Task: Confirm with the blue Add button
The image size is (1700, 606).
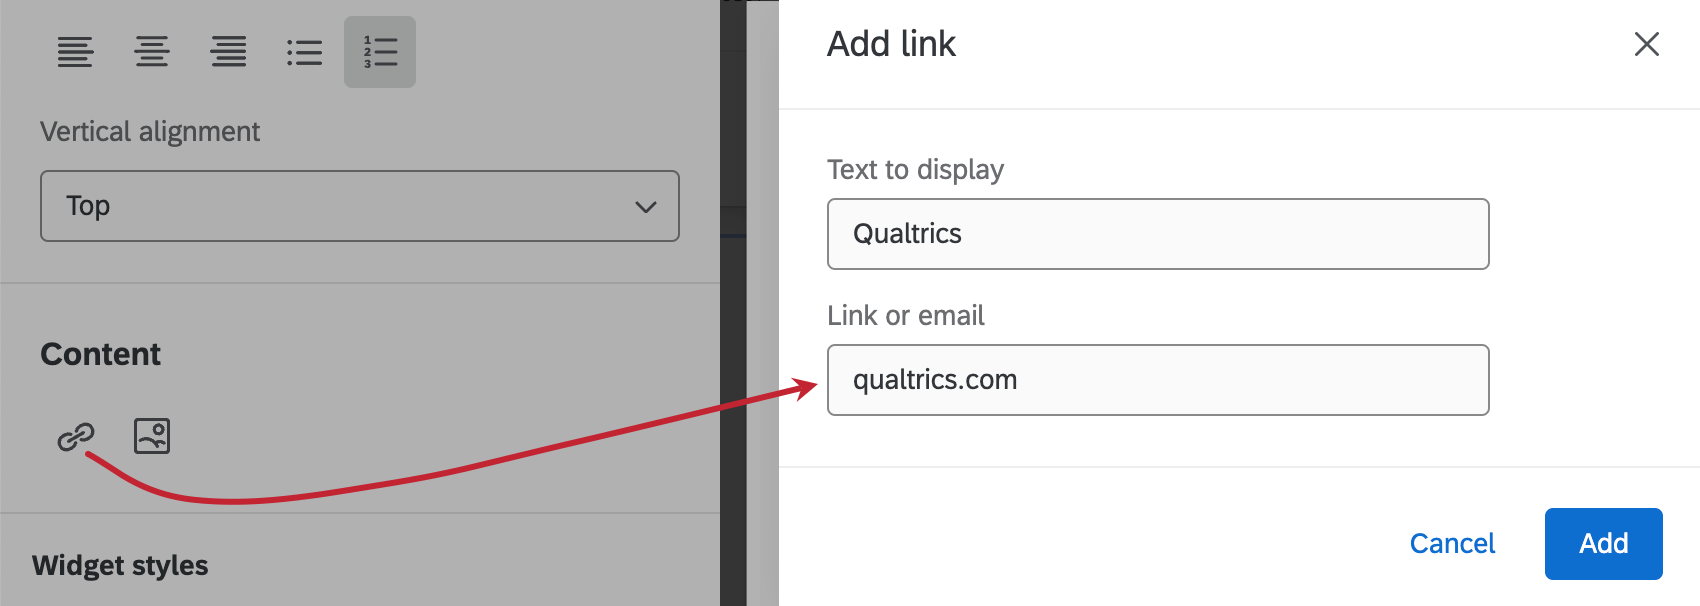Action: 1603,544
